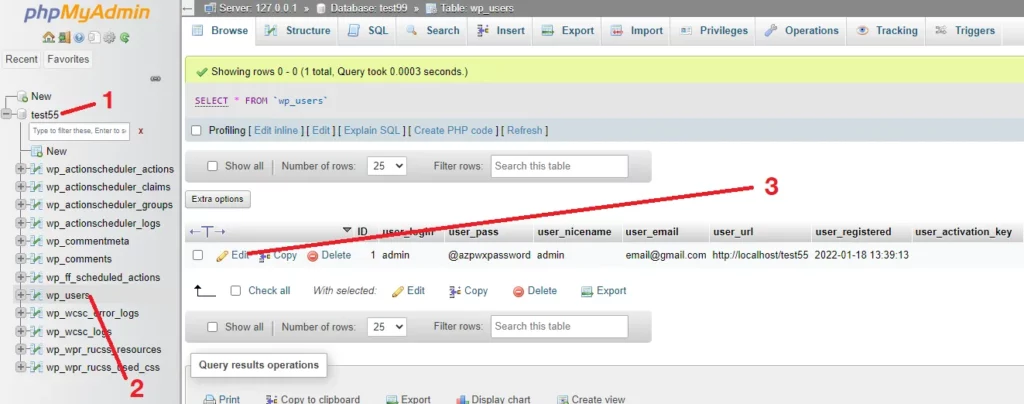Click the Favorites button
Screen dimensions: 1024x404
click(68, 59)
